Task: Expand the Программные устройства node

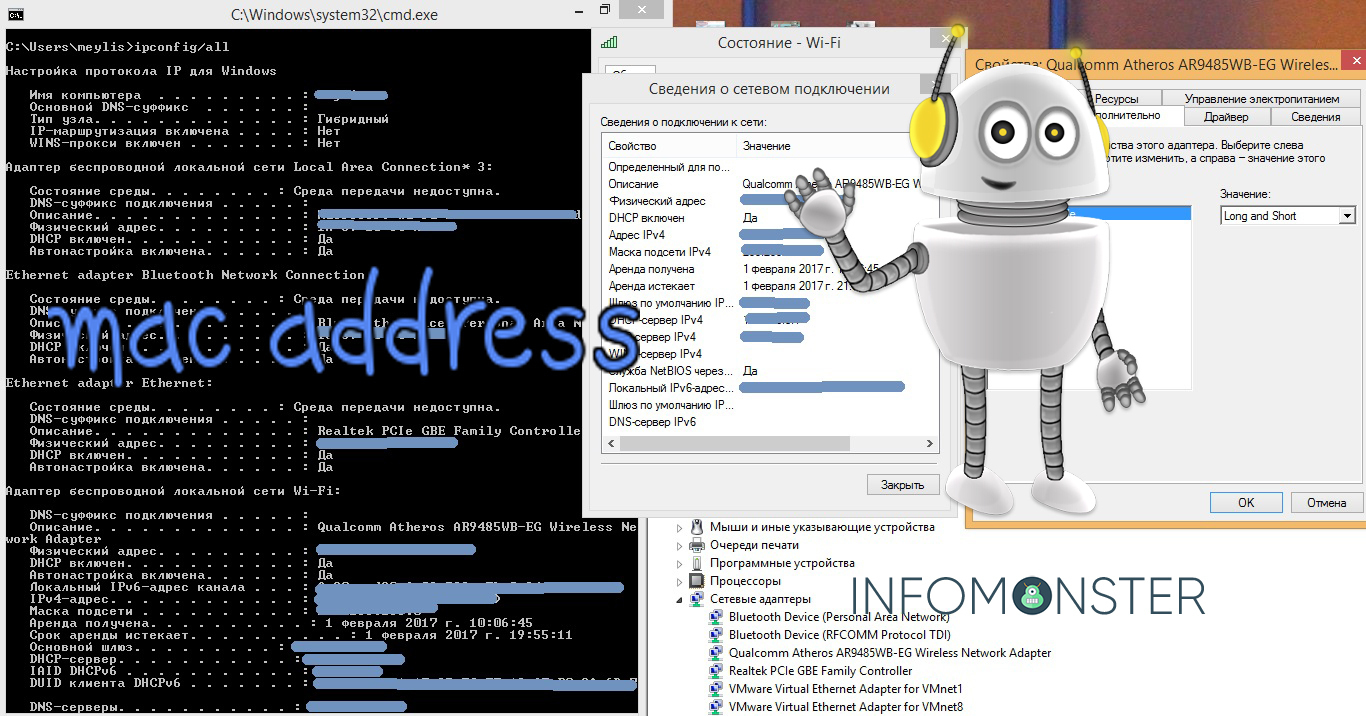Action: (680, 564)
